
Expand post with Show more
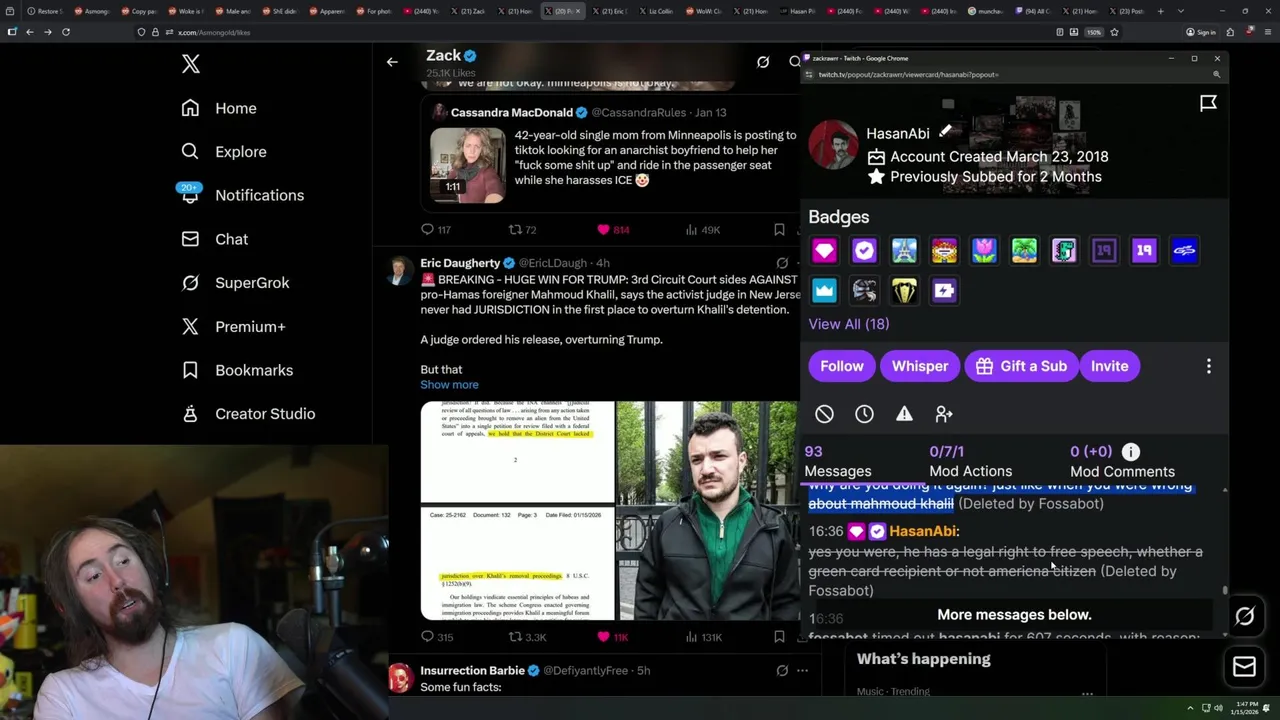point(449,385)
